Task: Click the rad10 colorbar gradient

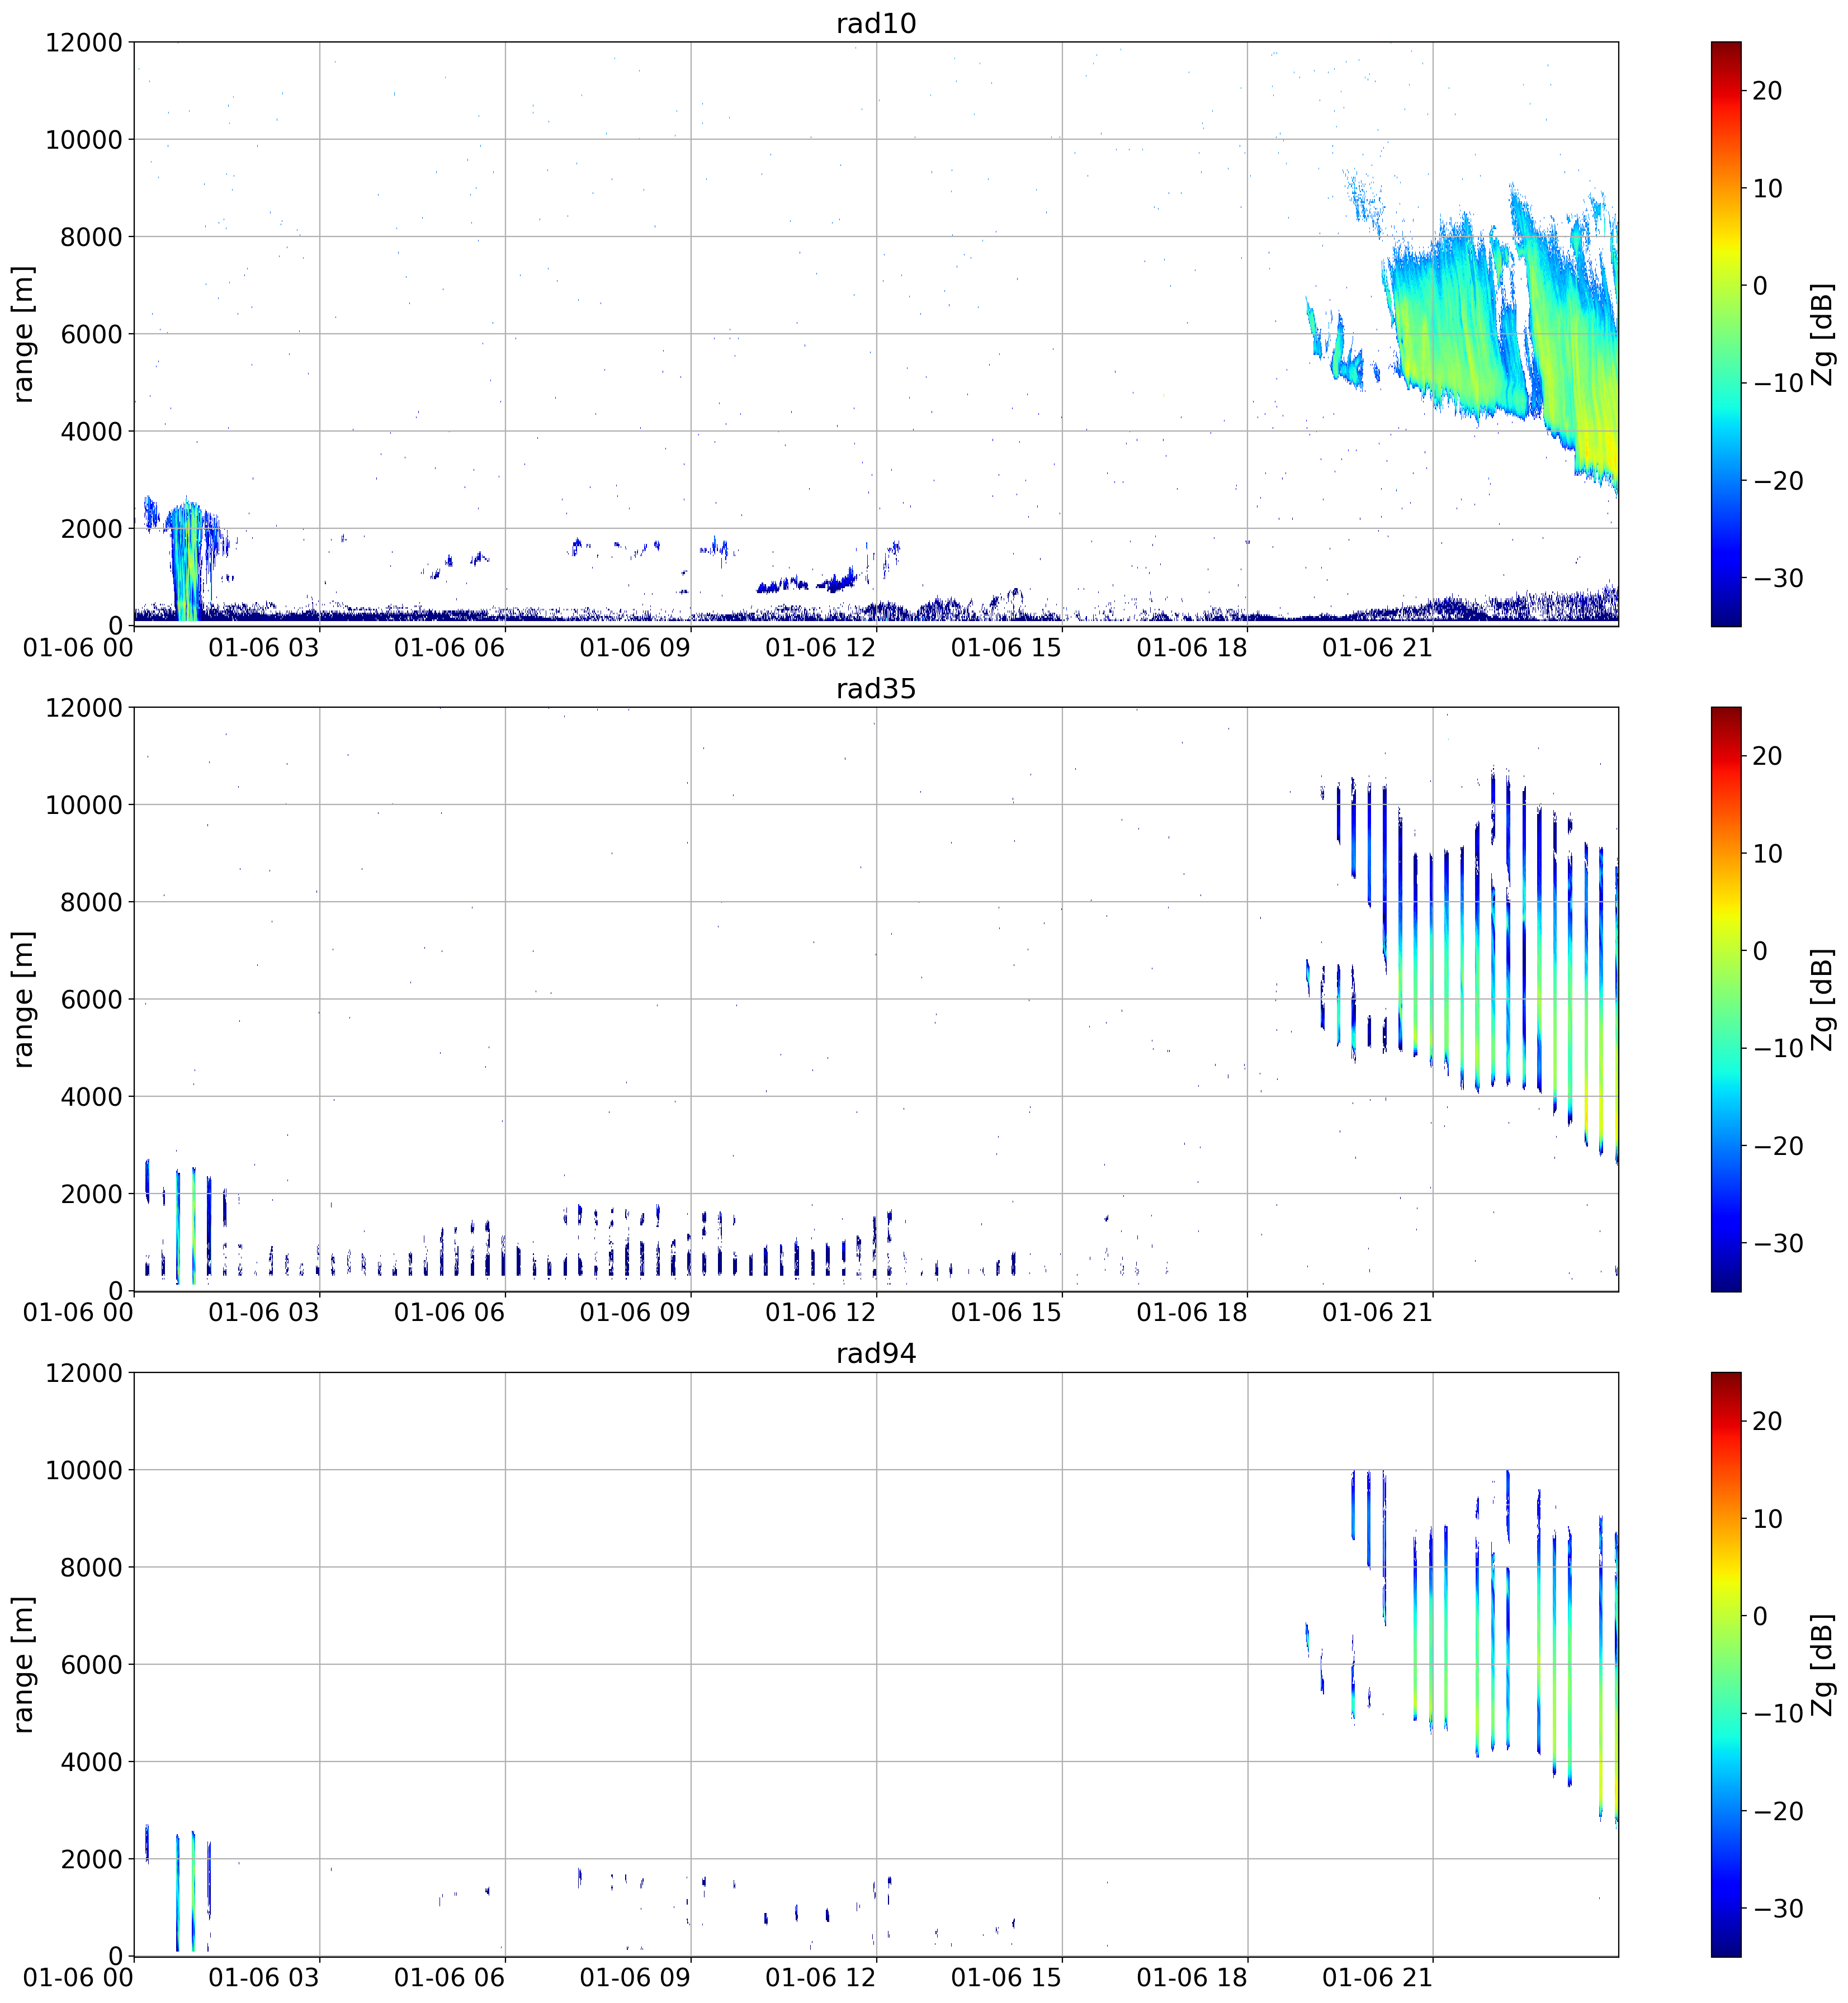Action: (x=1726, y=334)
